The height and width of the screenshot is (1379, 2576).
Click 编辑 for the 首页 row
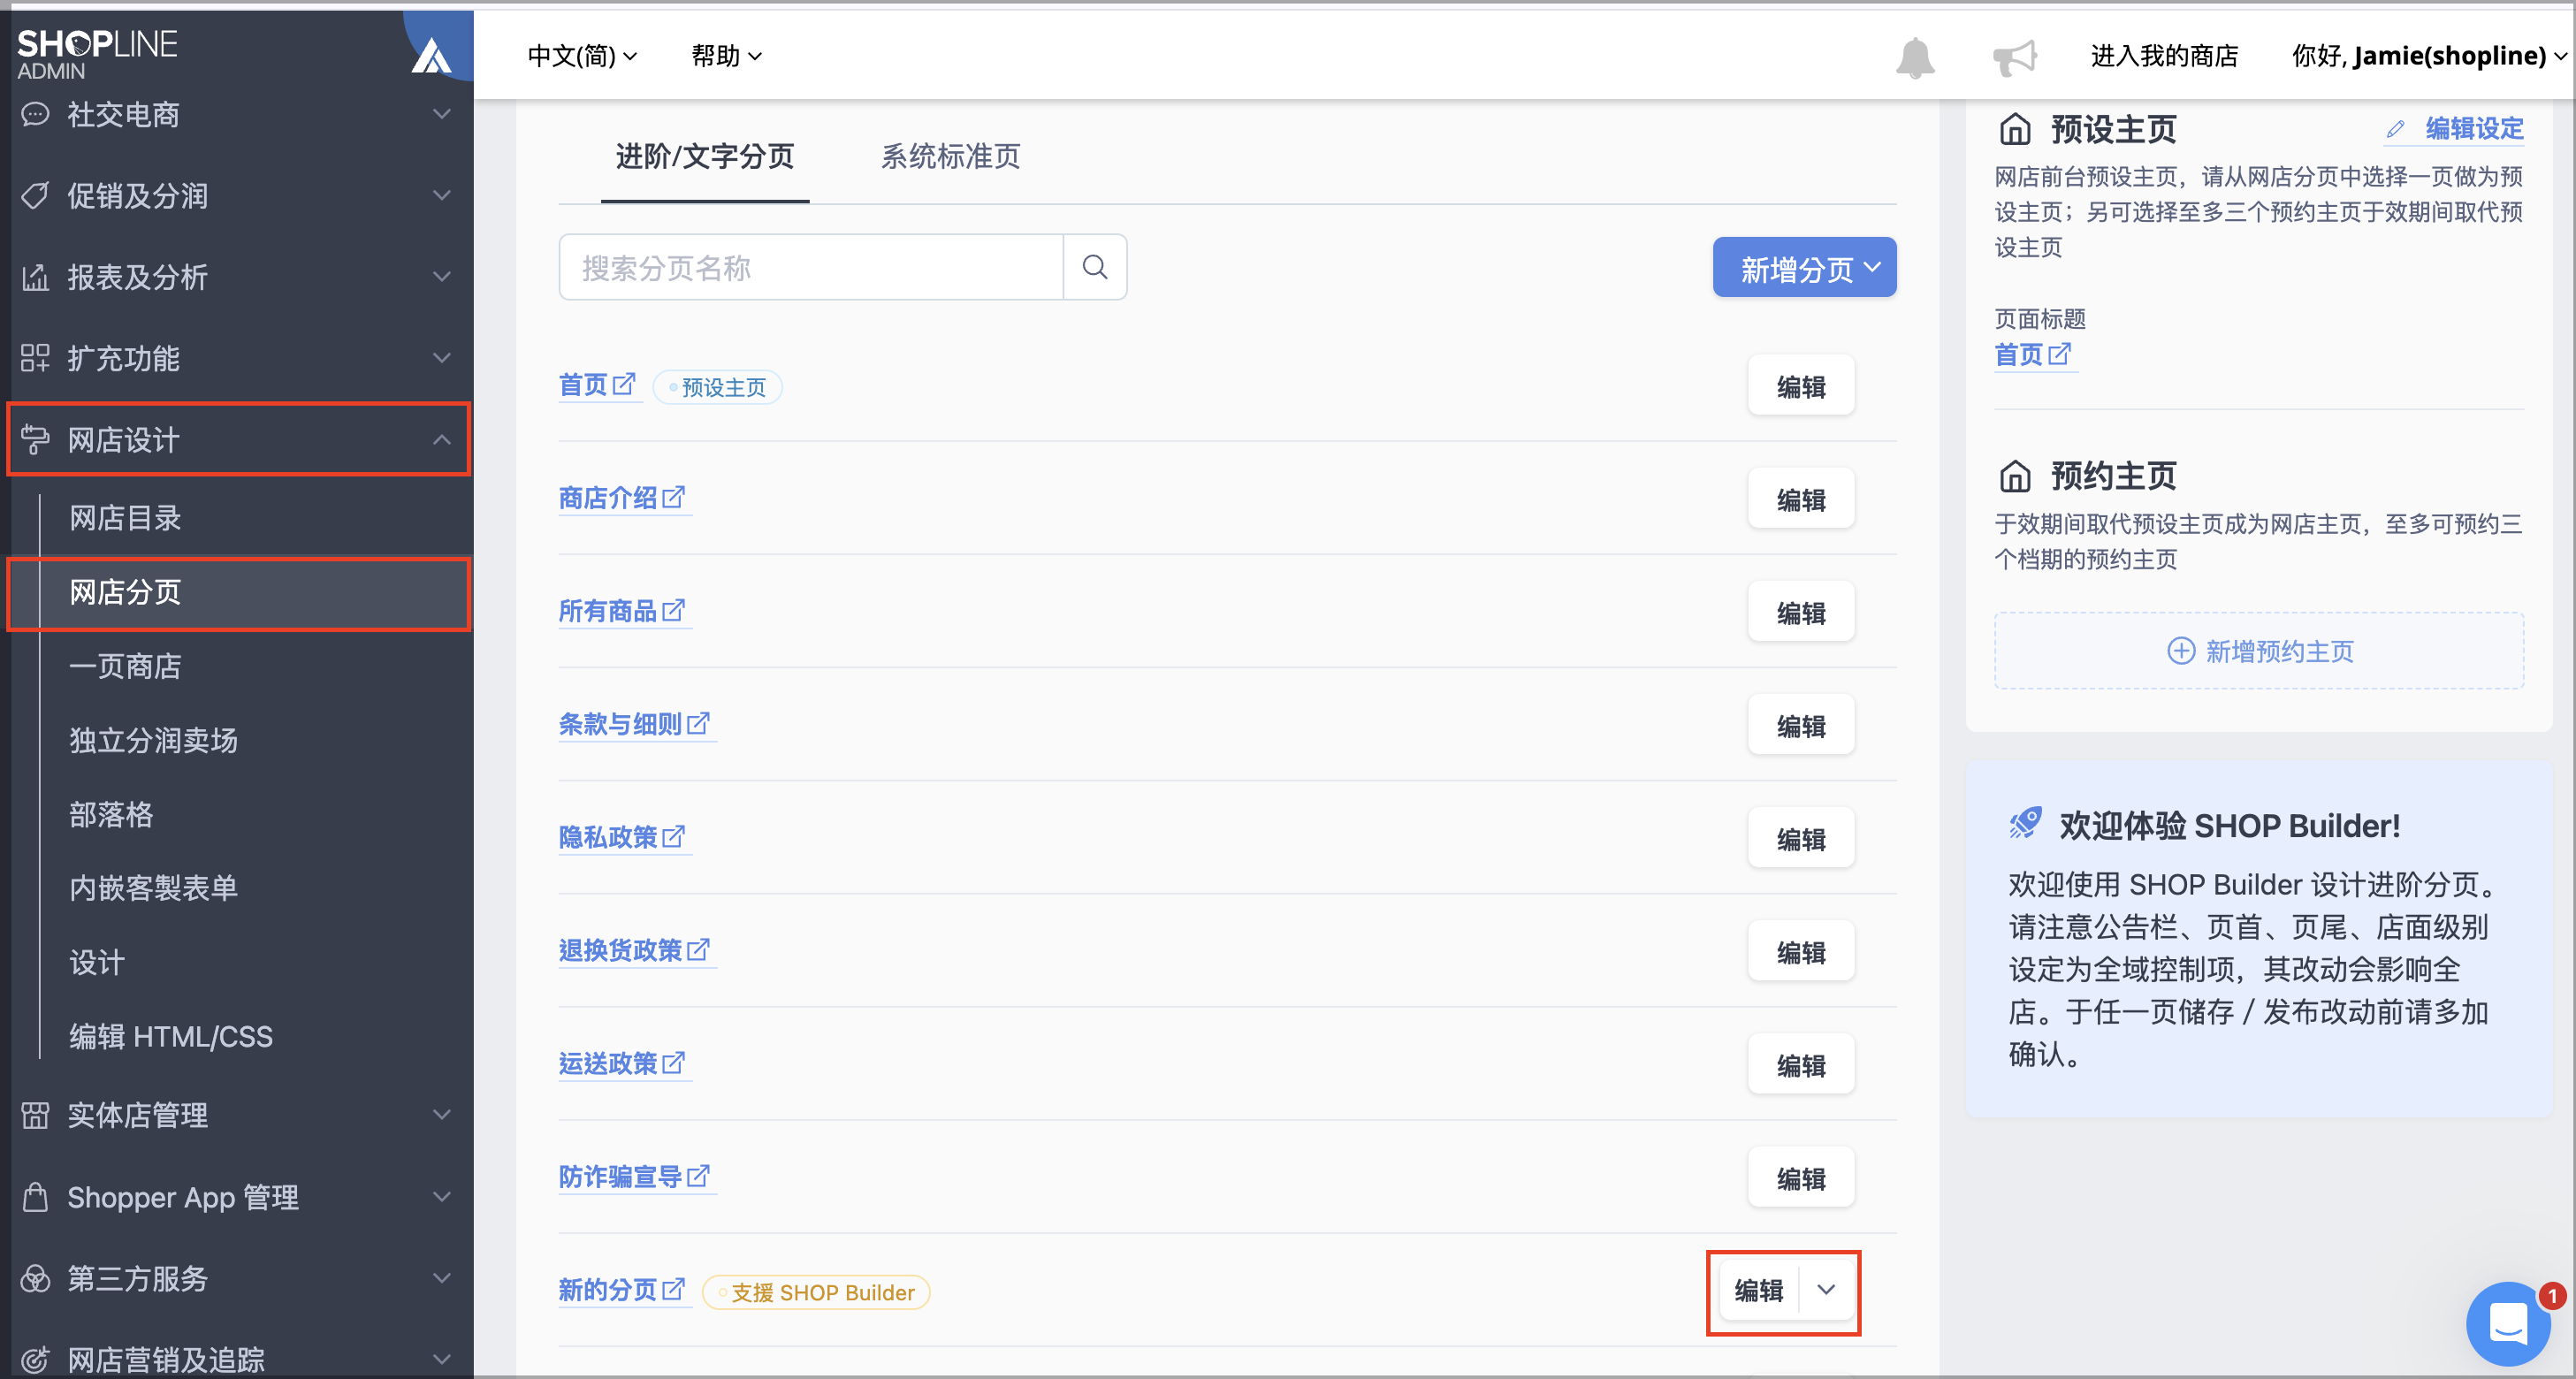tap(1801, 386)
